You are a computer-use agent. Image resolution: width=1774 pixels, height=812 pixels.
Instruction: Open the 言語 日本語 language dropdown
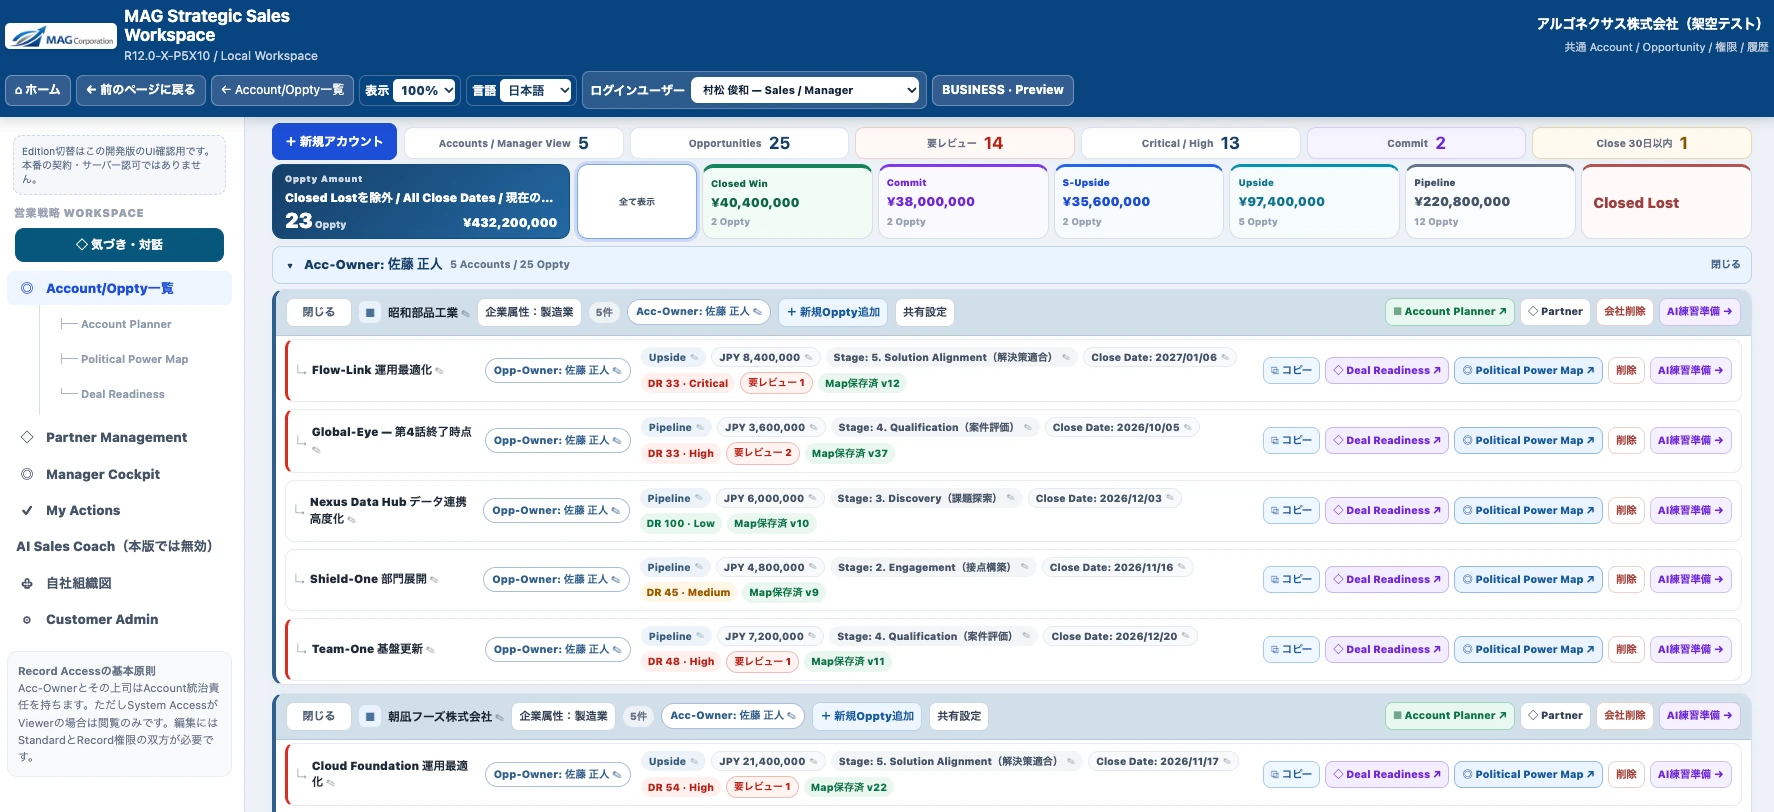[x=536, y=90]
